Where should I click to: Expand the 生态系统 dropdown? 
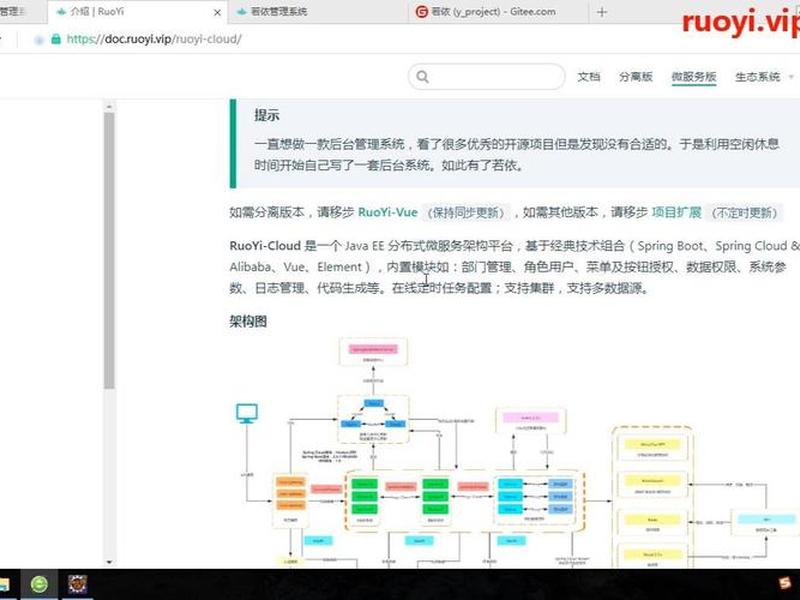(764, 77)
